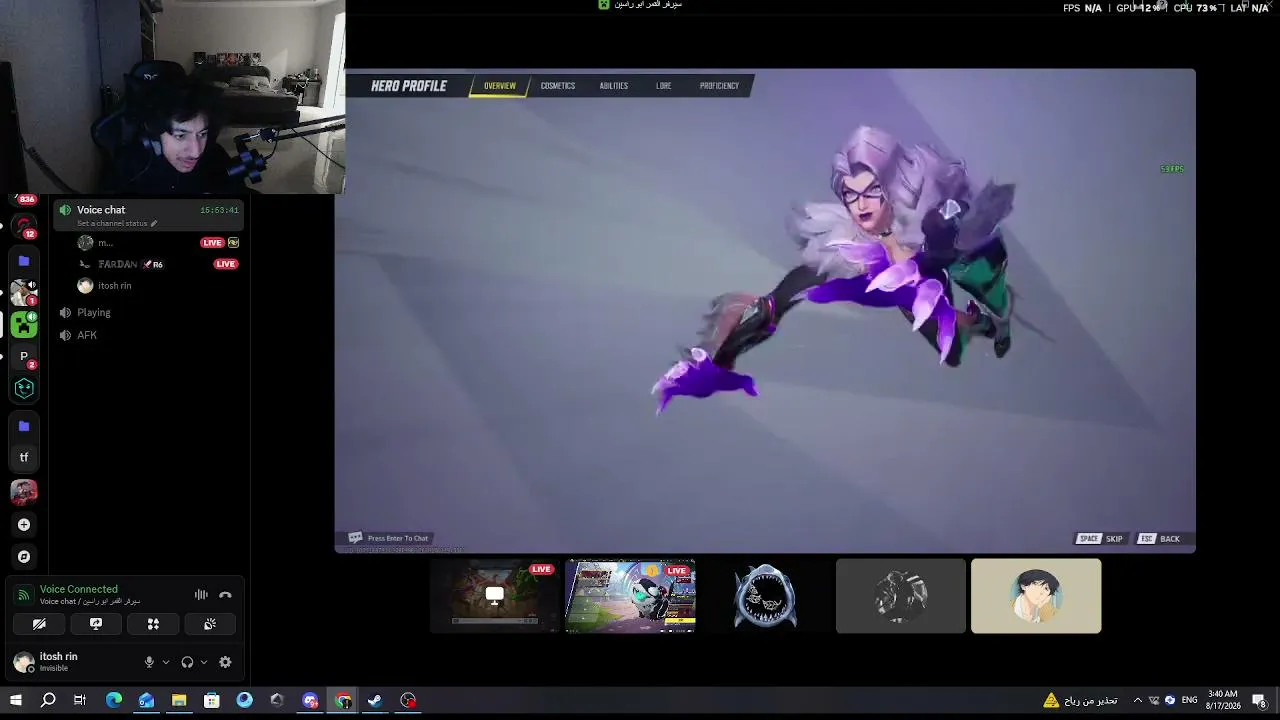Switch ENG input language in tray
The width and height of the screenshot is (1280, 720).
[1190, 701]
